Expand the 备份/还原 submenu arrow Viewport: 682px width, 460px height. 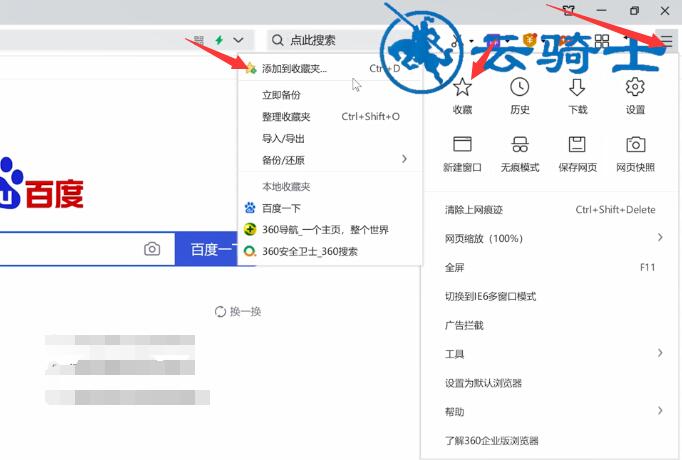(x=405, y=159)
